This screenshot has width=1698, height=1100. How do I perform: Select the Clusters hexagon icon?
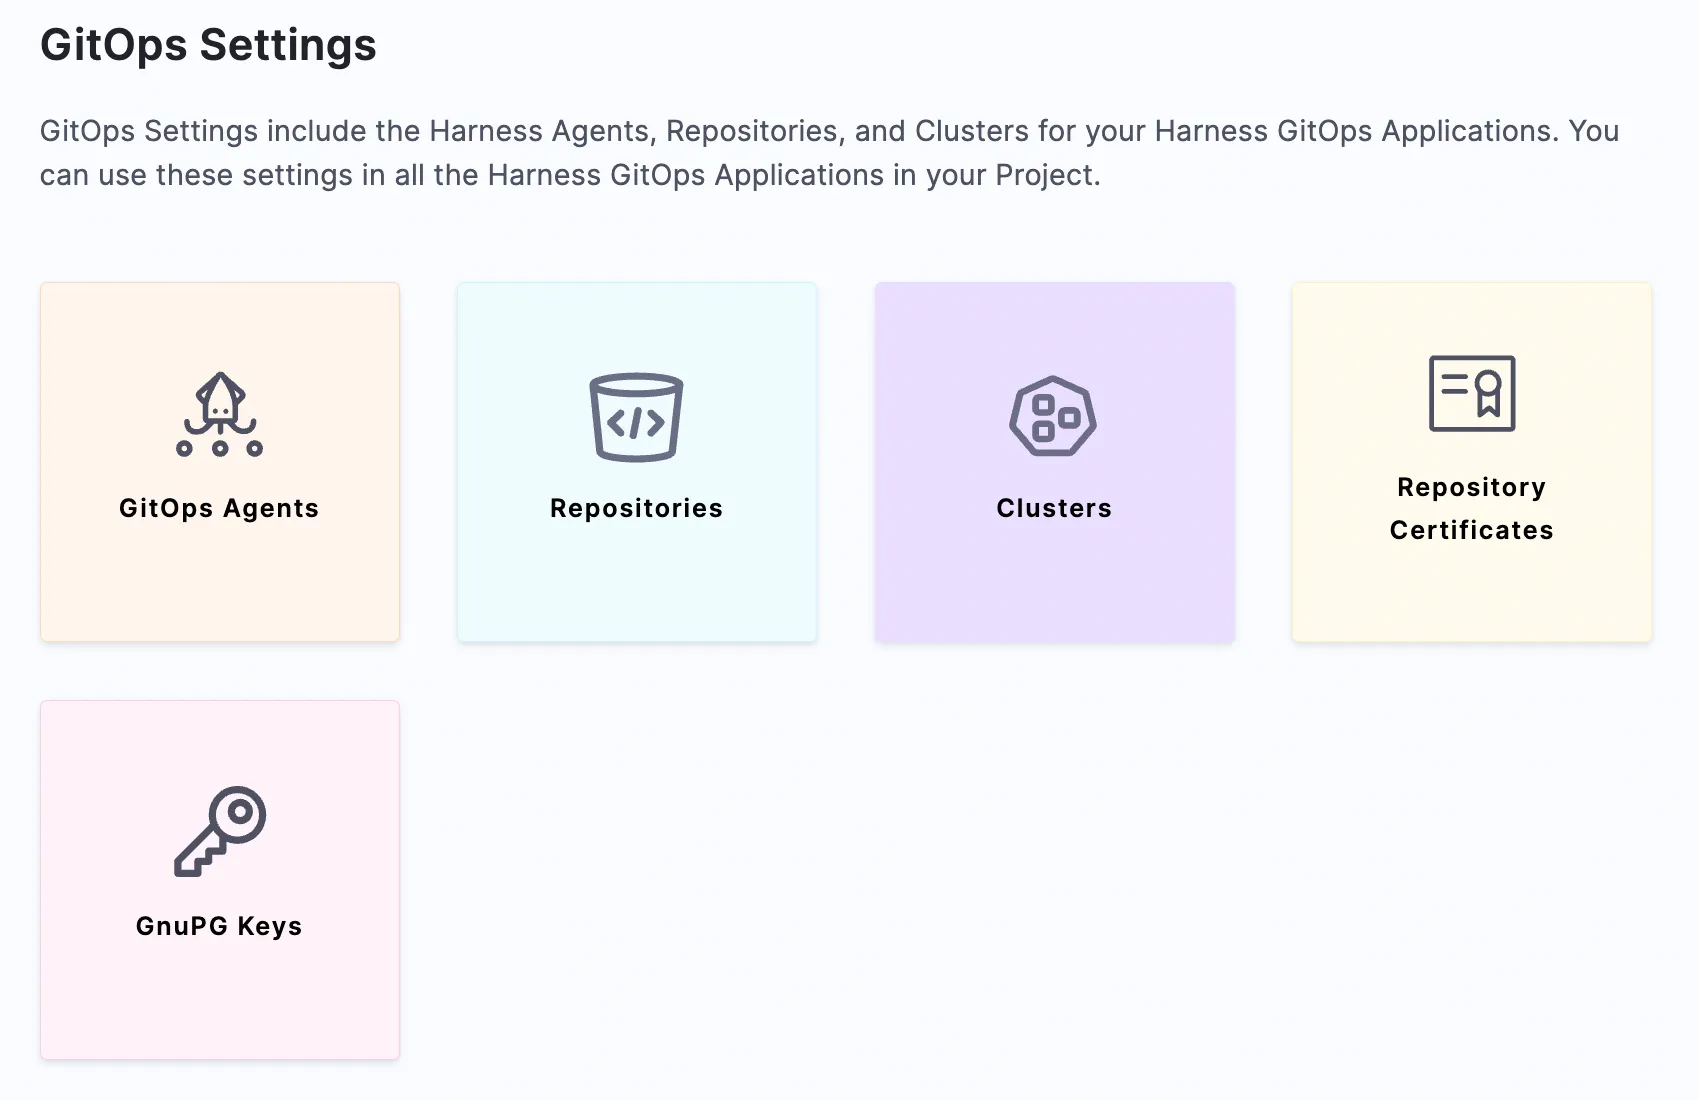coord(1054,418)
